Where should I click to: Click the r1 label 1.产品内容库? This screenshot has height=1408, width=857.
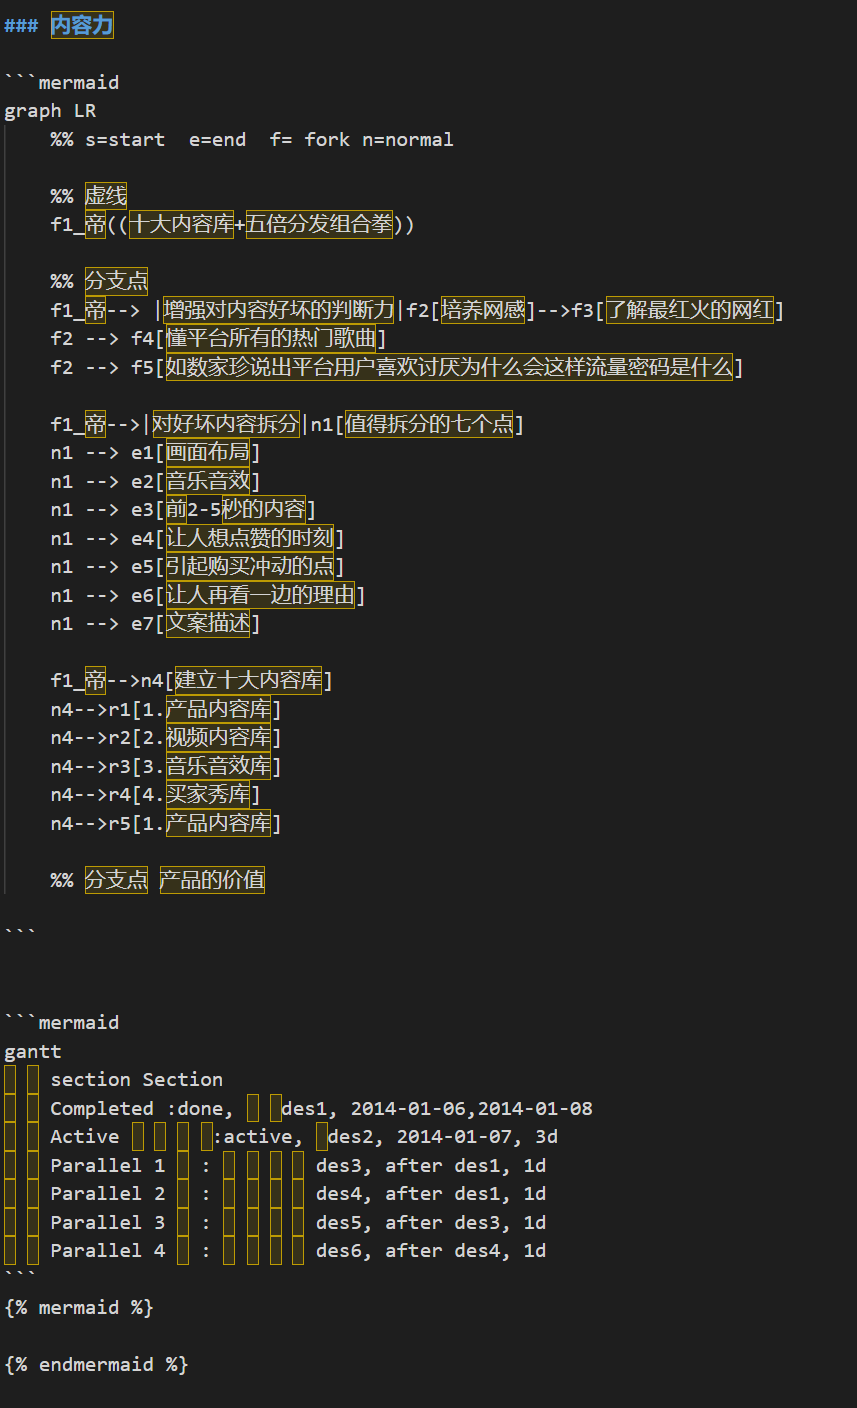207,709
